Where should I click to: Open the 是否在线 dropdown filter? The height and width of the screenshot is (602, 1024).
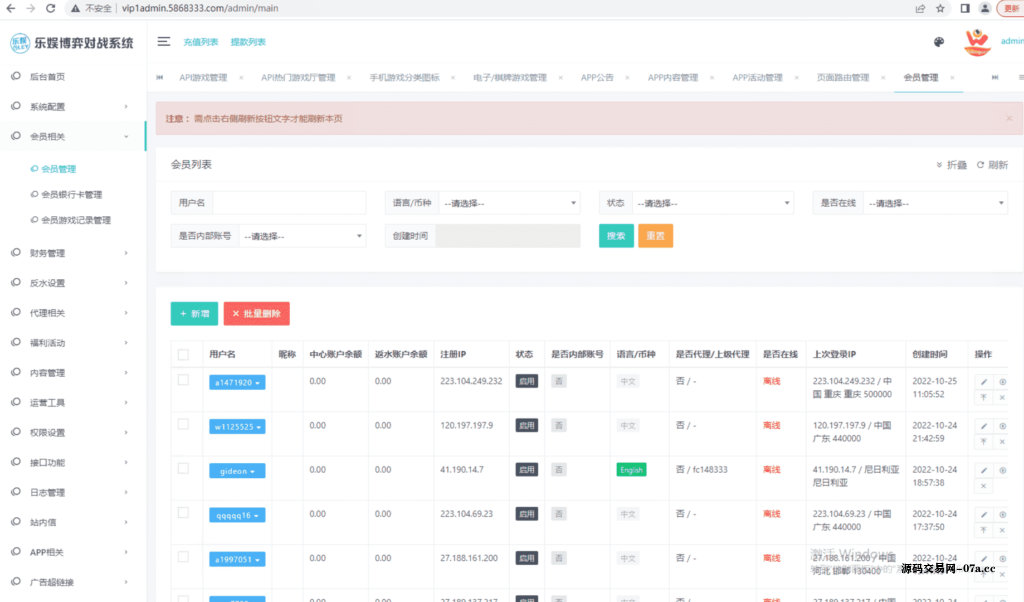coord(935,202)
